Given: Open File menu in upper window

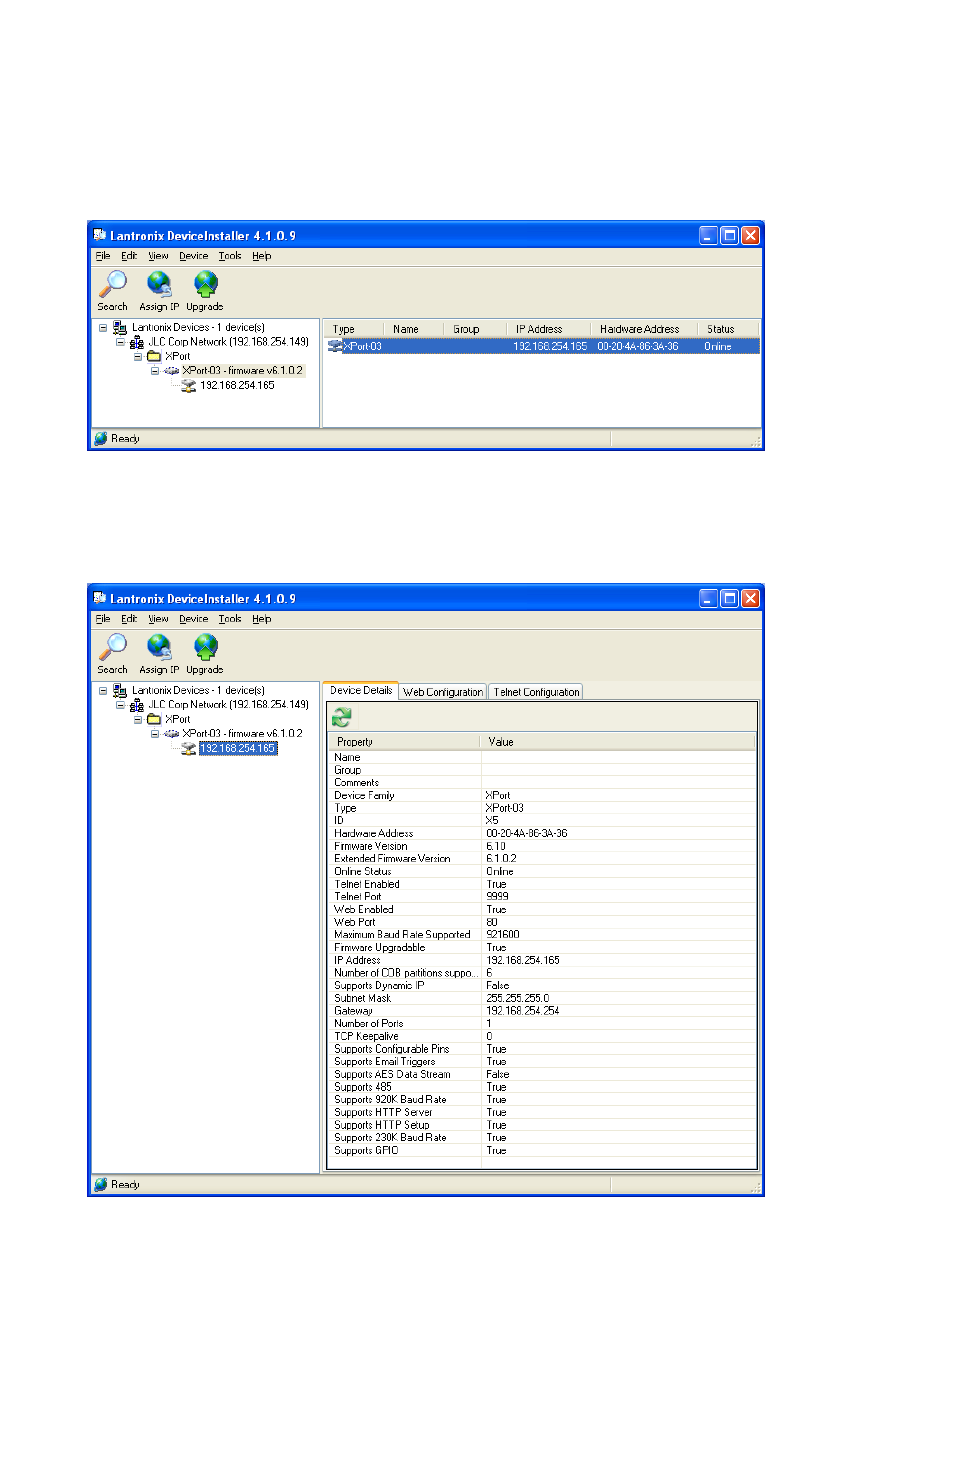Looking at the screenshot, I should pyautogui.click(x=103, y=256).
